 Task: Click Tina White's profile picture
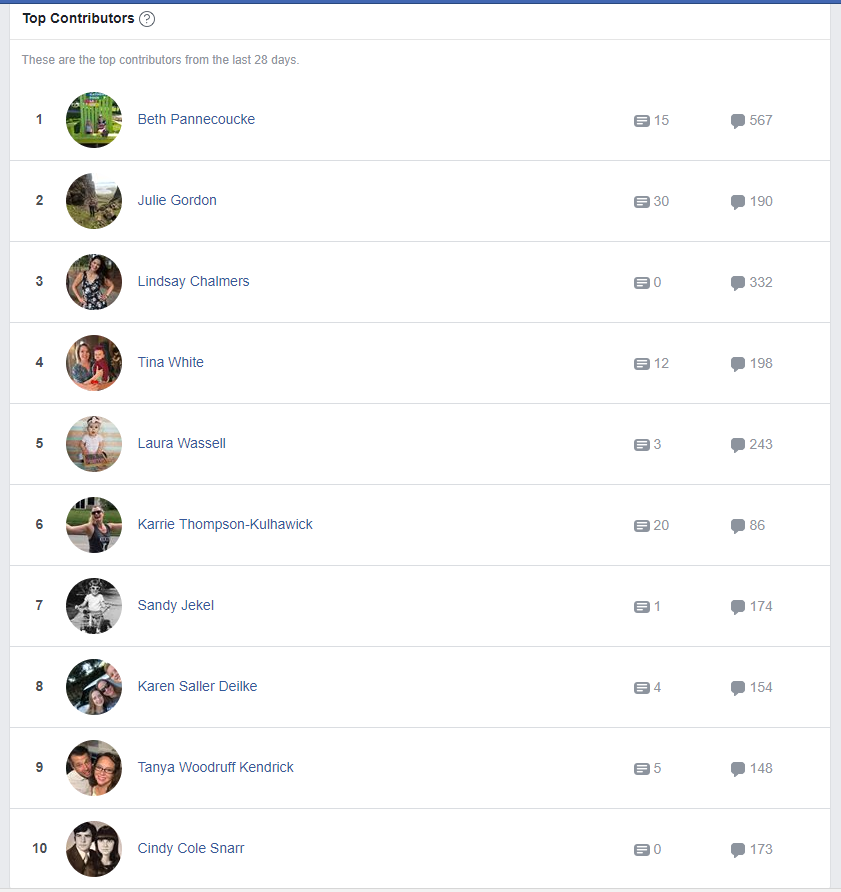[94, 363]
